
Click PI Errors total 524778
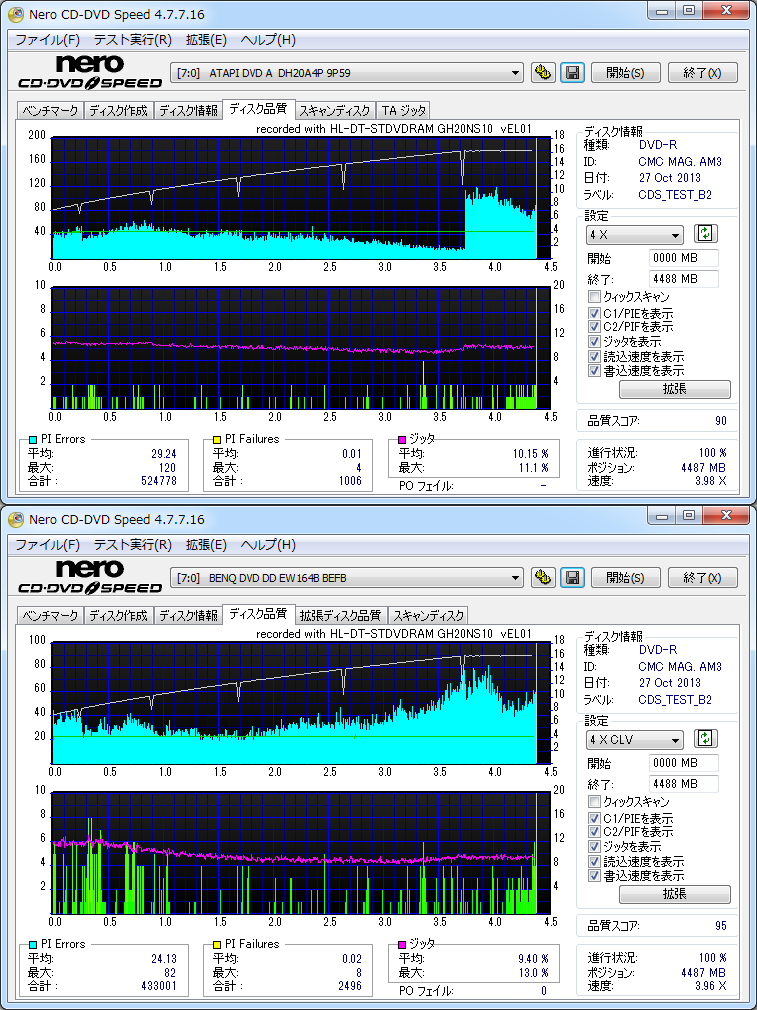[x=158, y=481]
